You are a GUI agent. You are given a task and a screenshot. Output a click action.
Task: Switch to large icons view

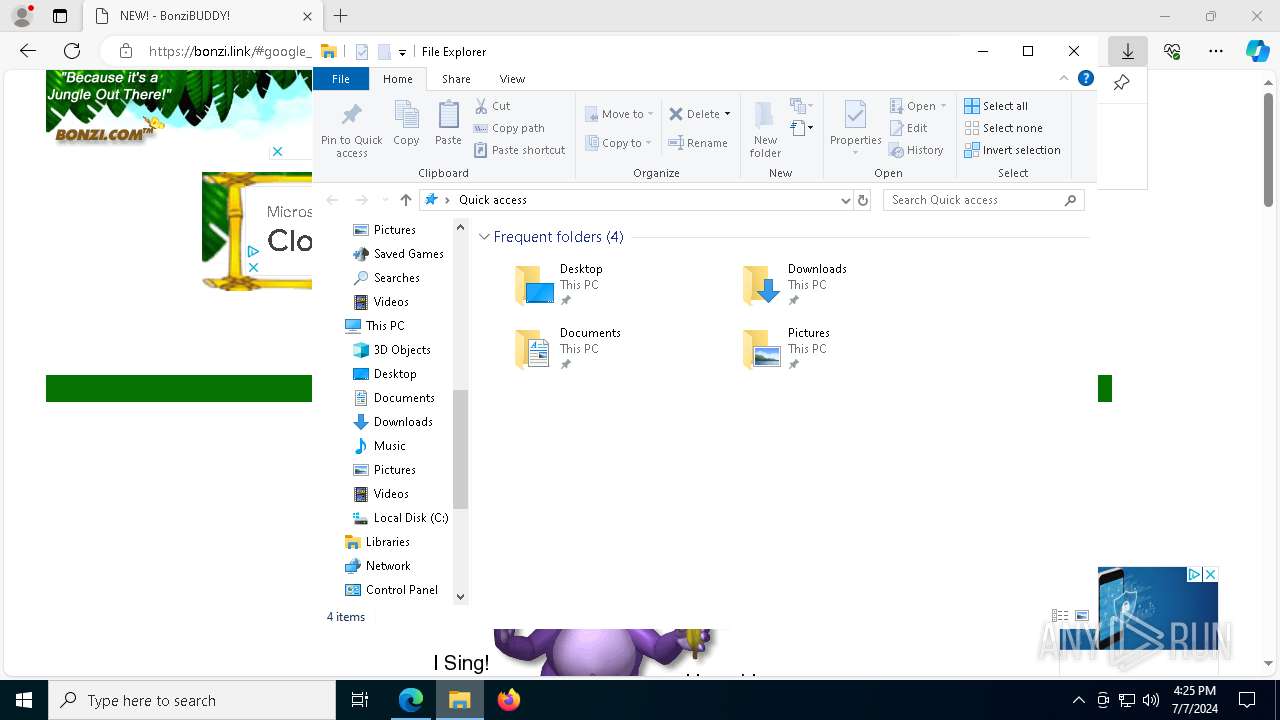[x=1082, y=616]
